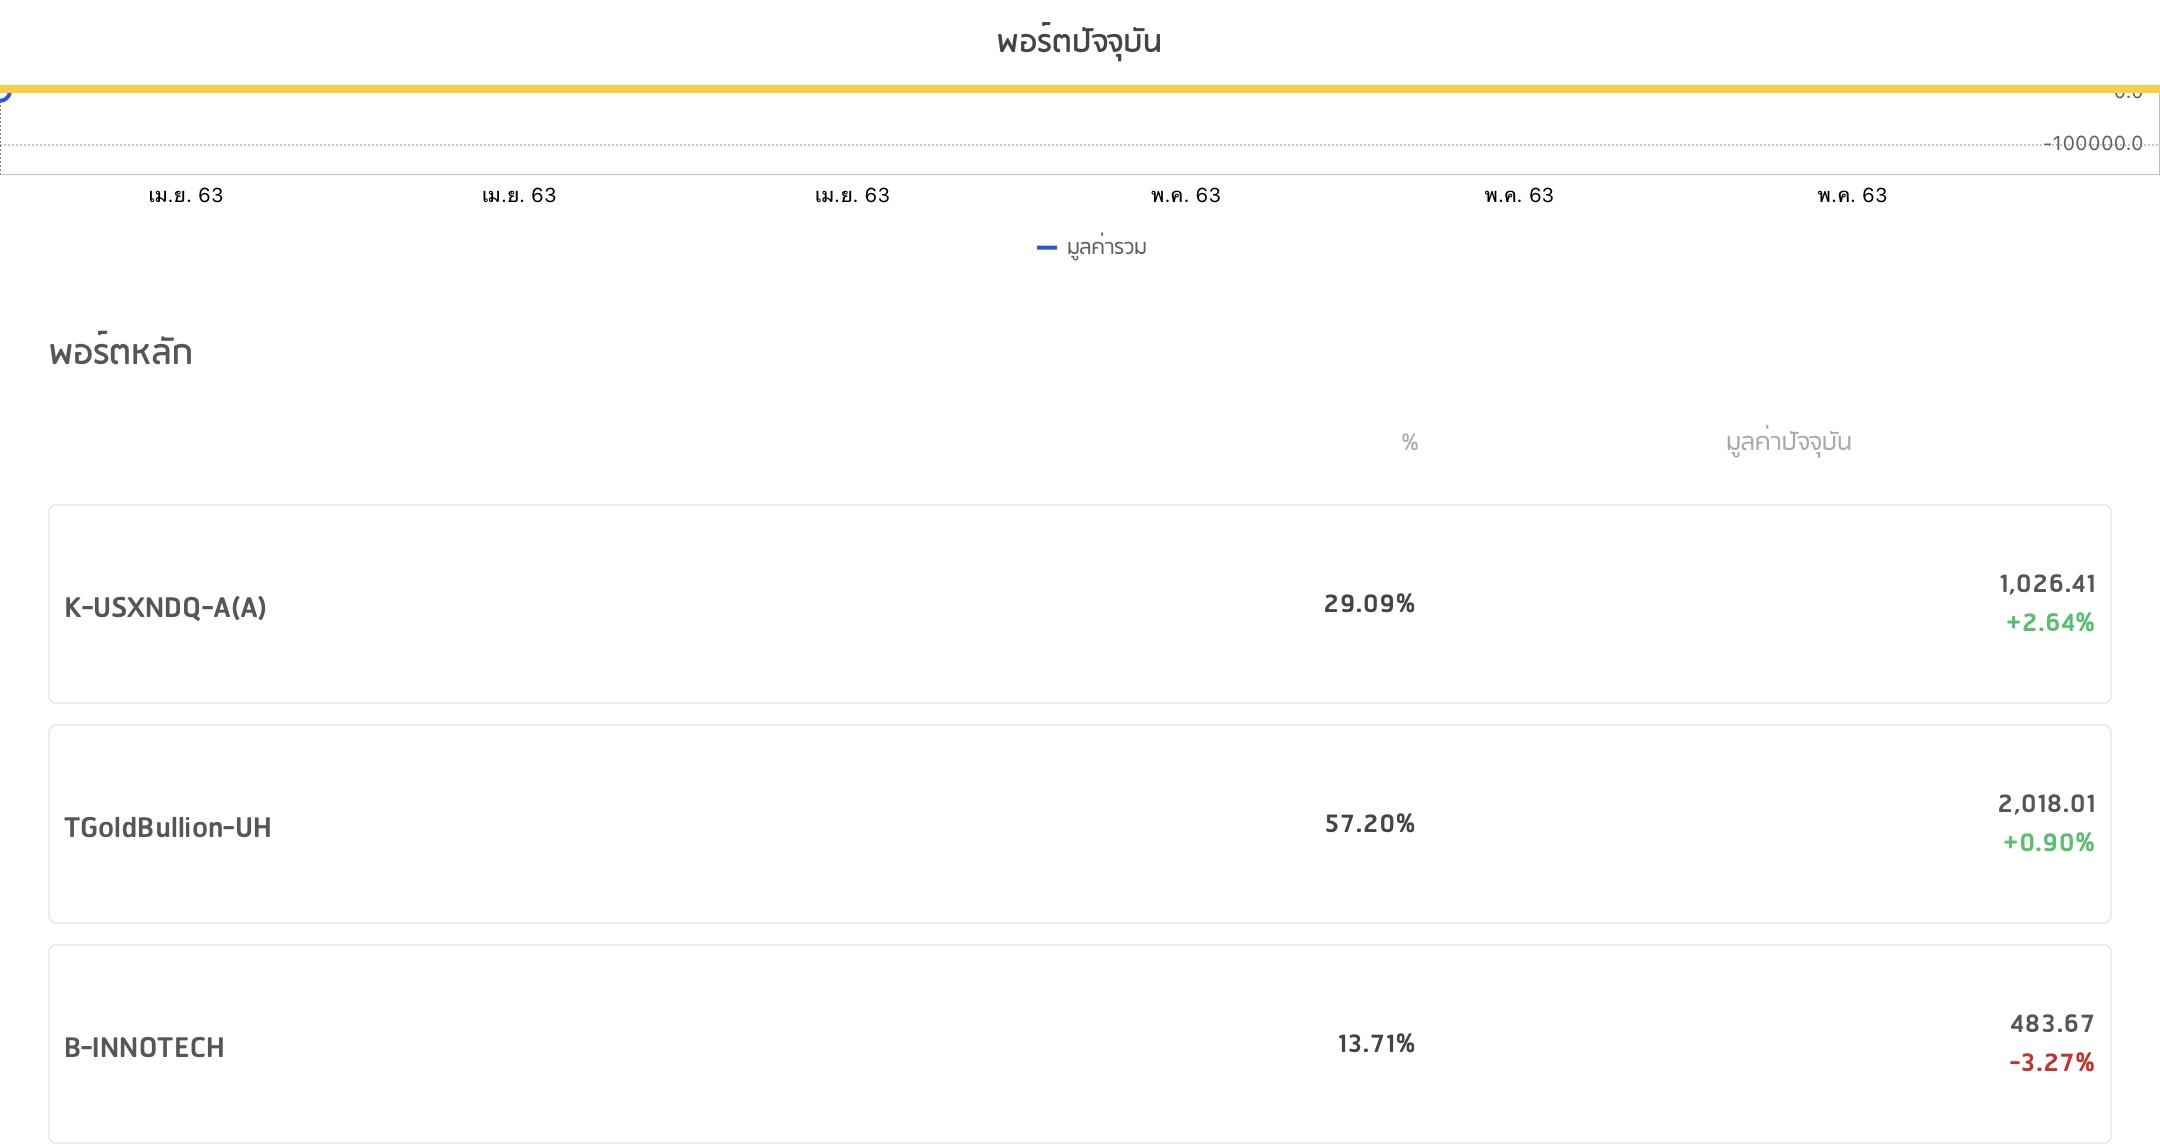Viewport: 2160px width, 1145px height.
Task: Click the 2,018.01 current value
Action: coord(2046,804)
